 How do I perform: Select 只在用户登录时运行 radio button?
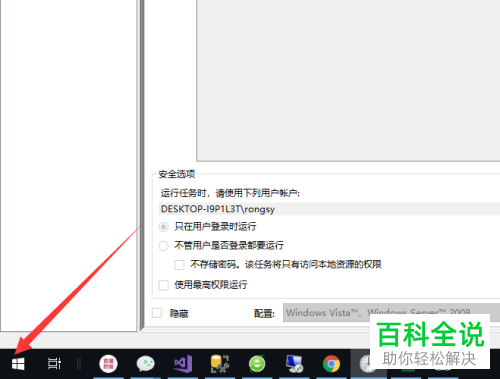pos(163,227)
